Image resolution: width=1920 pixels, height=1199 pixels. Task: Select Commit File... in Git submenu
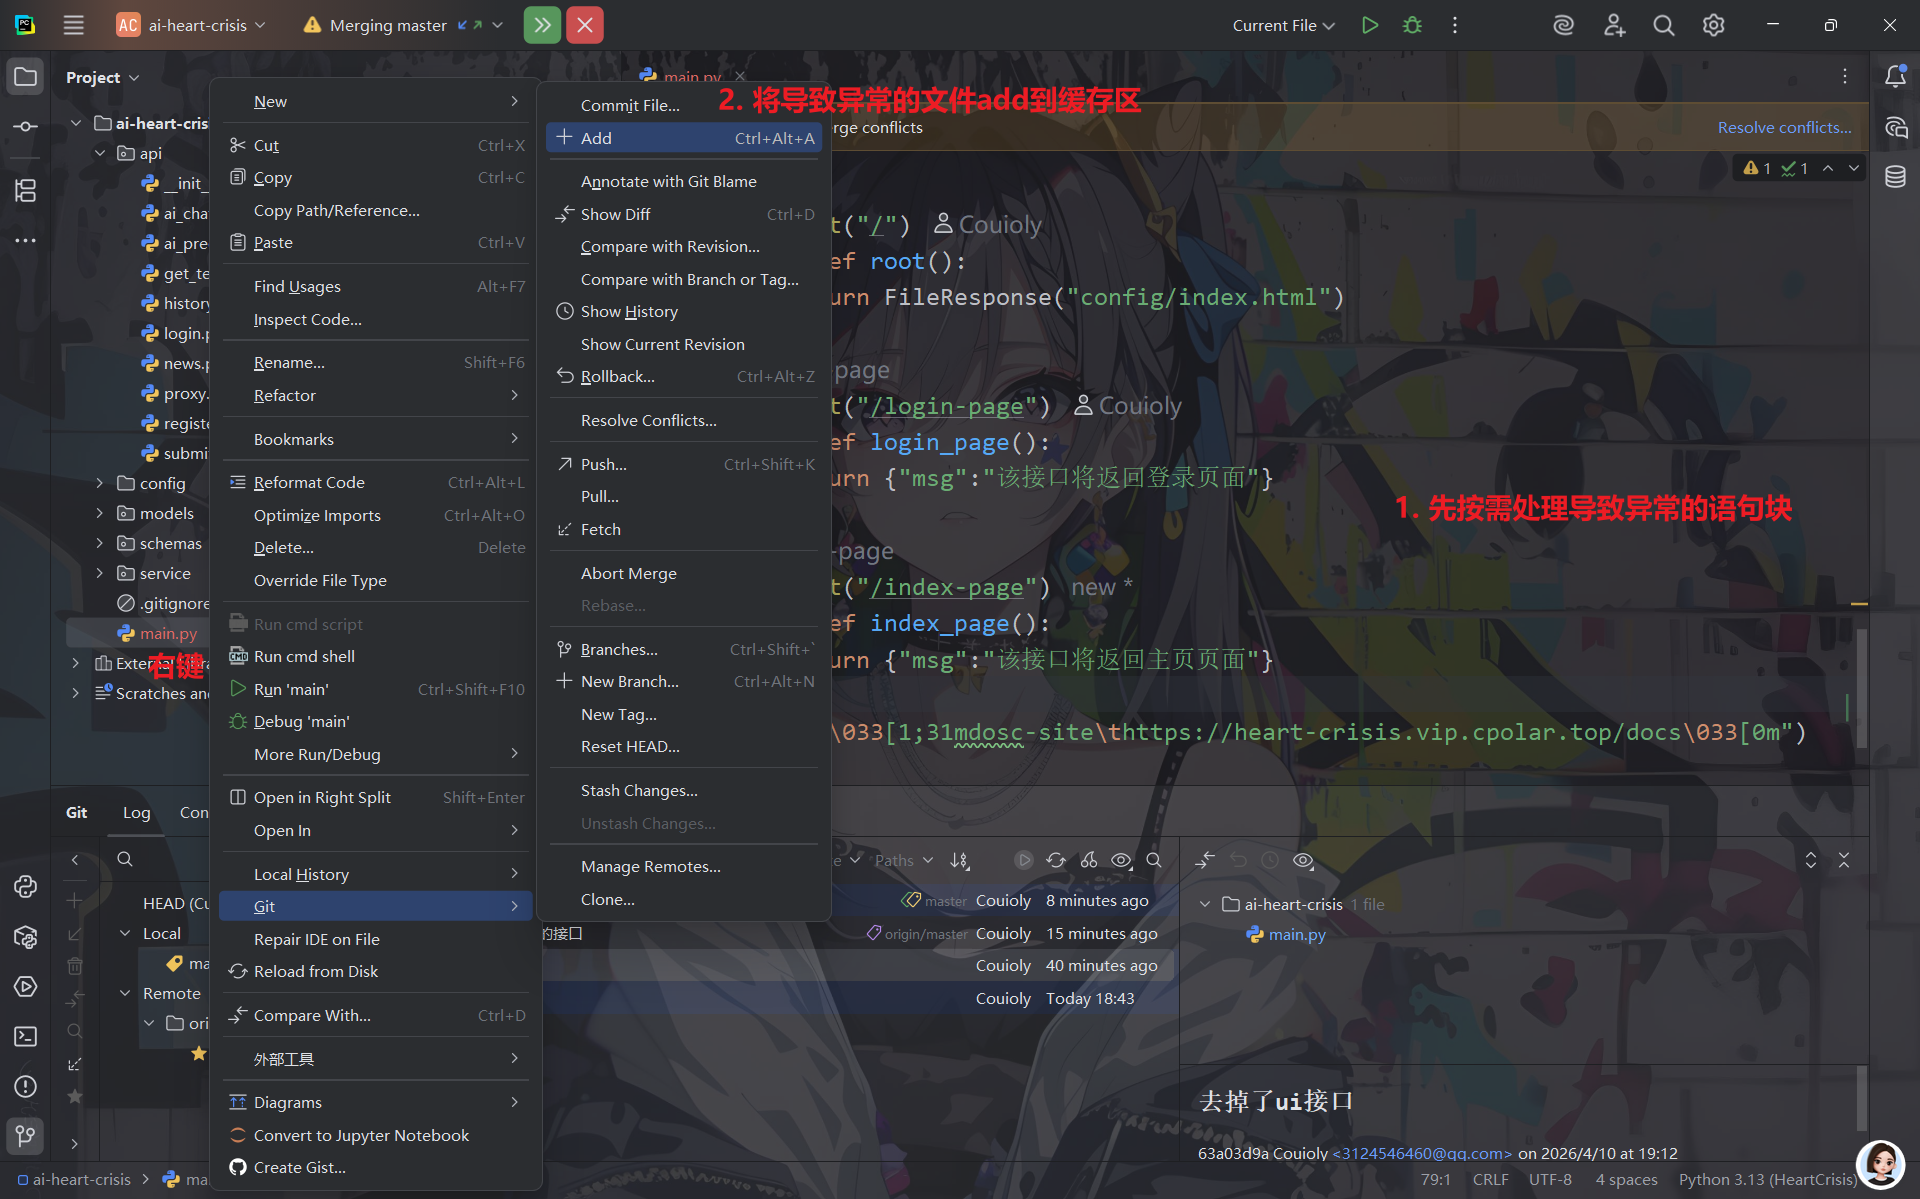click(x=684, y=105)
